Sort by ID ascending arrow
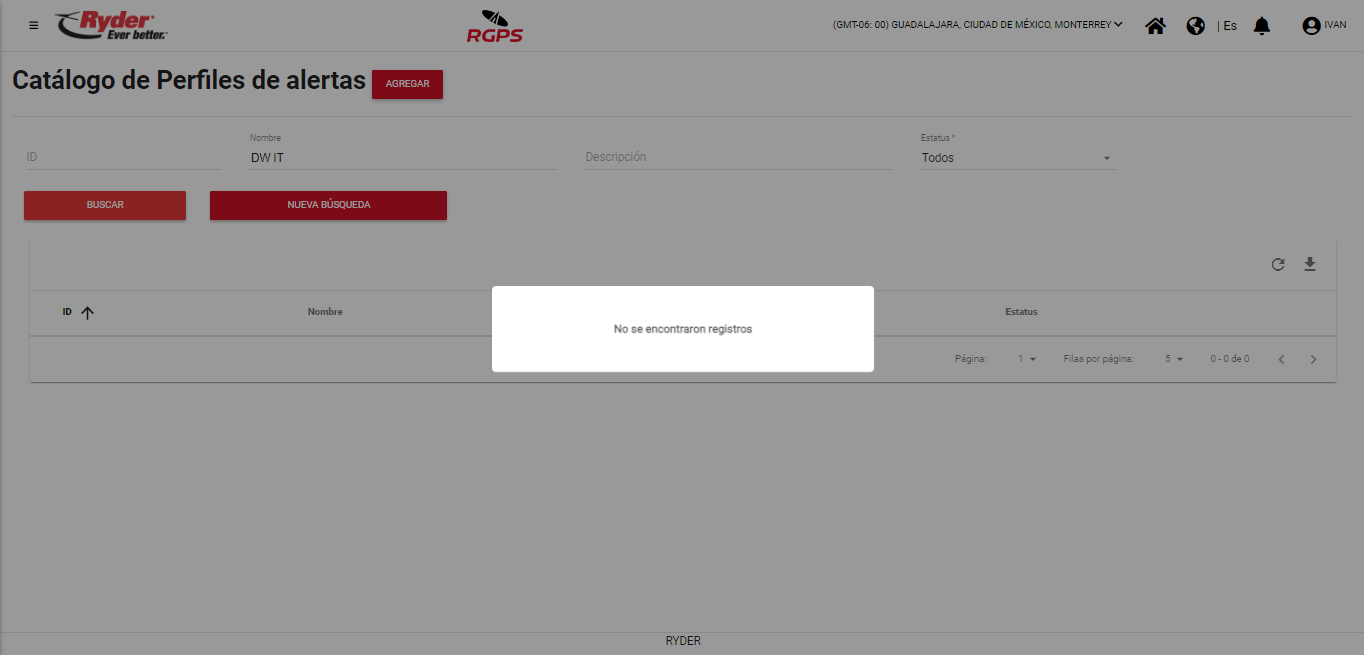This screenshot has width=1364, height=655. (x=87, y=313)
